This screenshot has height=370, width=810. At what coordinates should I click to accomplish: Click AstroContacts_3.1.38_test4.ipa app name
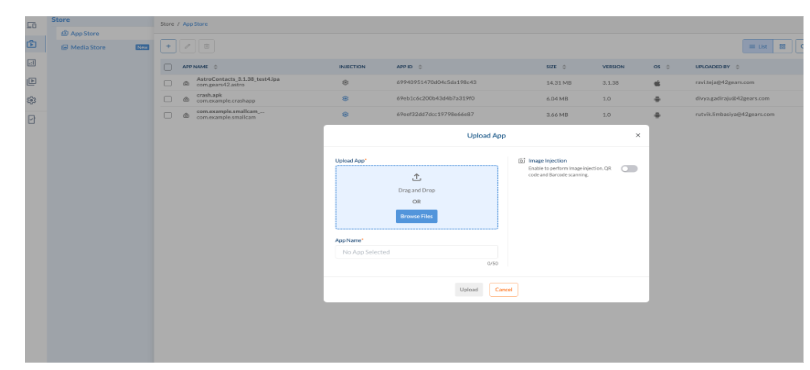tap(238, 79)
